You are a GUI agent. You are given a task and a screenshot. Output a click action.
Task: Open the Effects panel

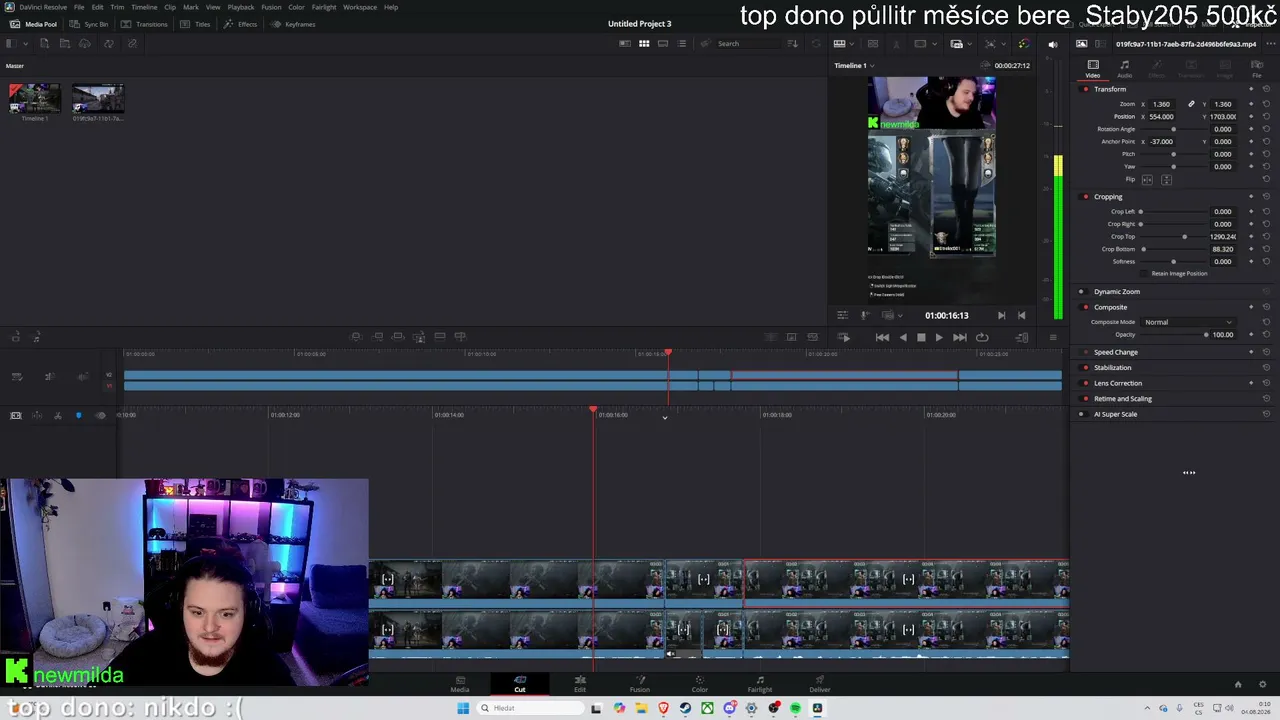pos(241,24)
